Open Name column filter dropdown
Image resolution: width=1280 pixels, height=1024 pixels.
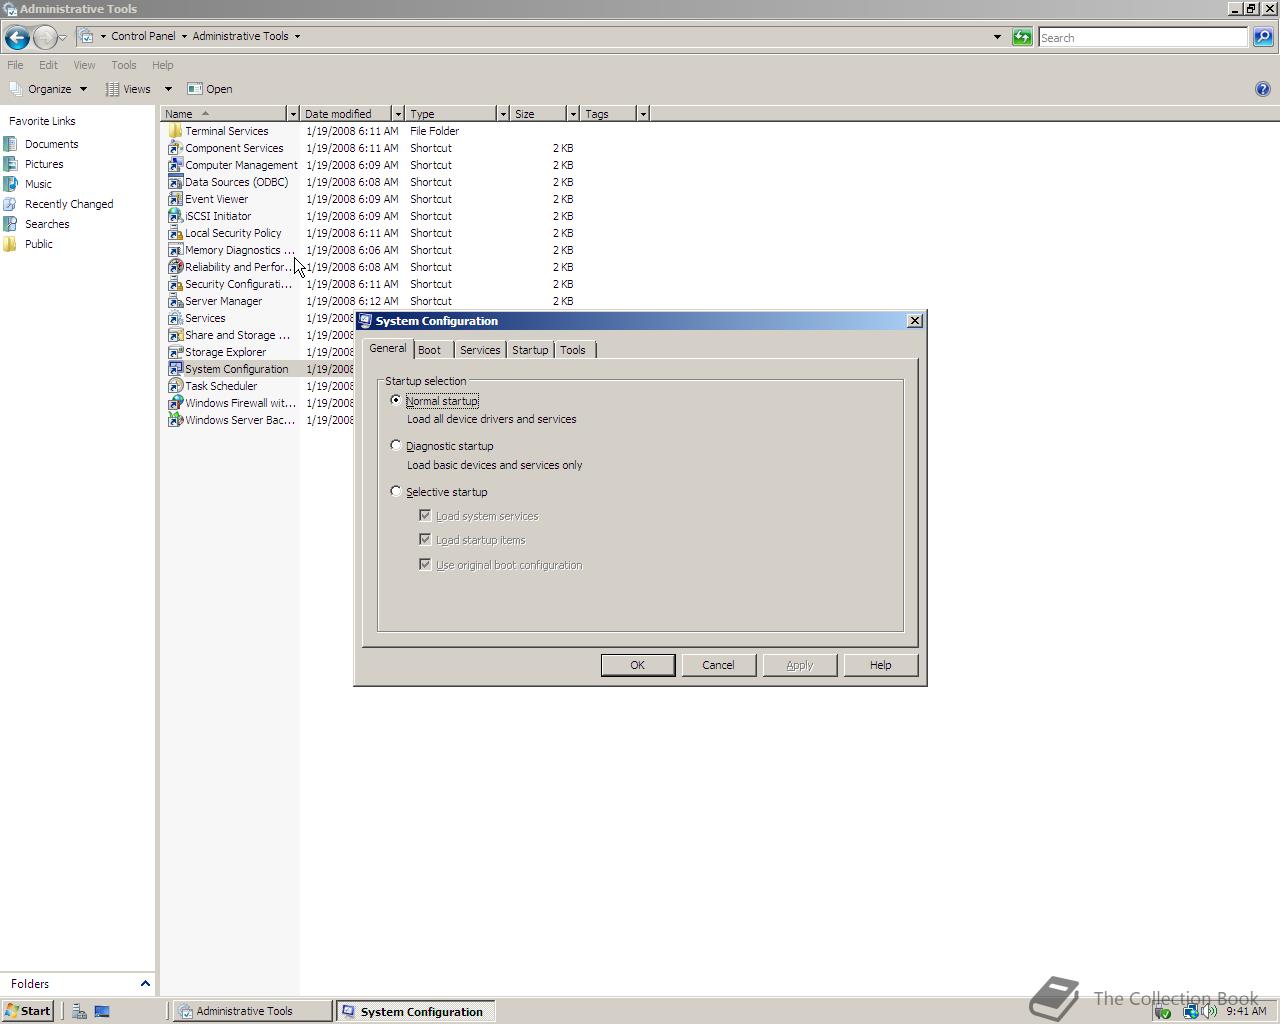click(292, 114)
